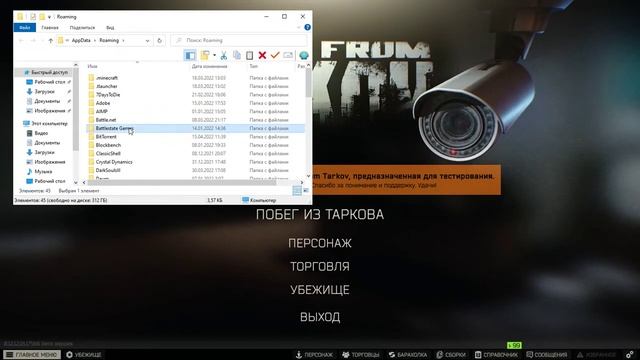Viewport: 640px width, 360px height.
Task: Toggle the navigation pane icon in toolbar
Action: click(190, 55)
